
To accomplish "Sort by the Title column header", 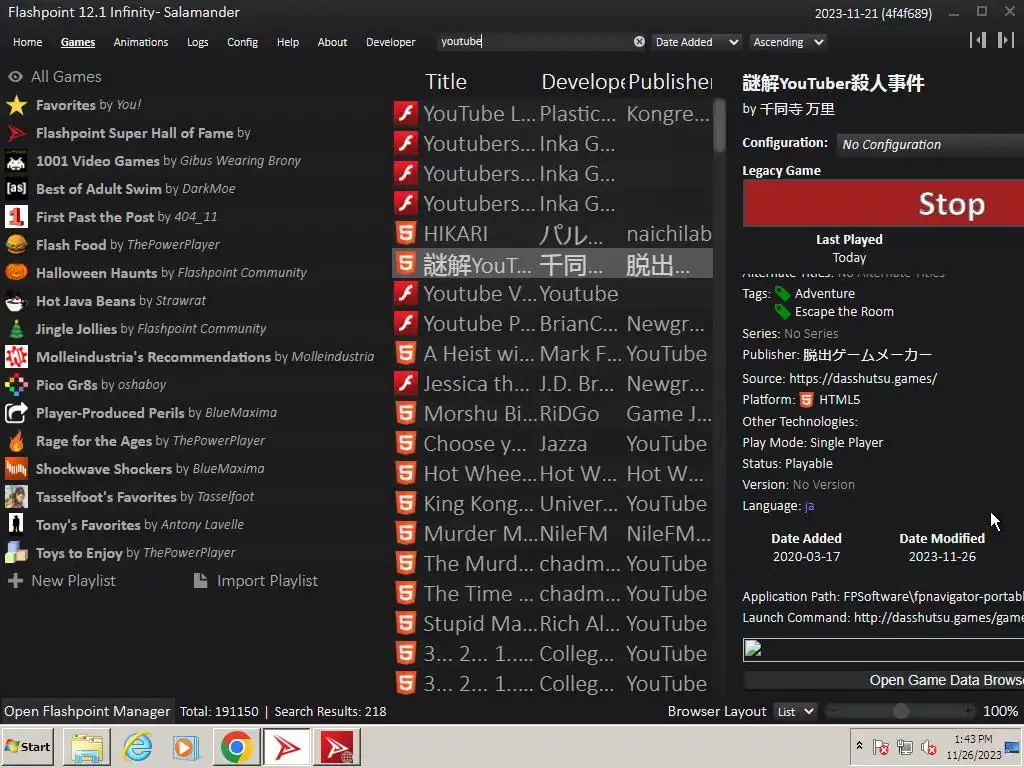I will [446, 82].
